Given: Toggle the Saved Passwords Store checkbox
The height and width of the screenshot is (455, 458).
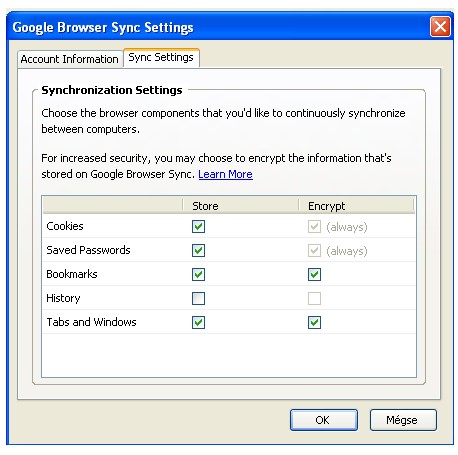Looking at the screenshot, I should point(198,250).
